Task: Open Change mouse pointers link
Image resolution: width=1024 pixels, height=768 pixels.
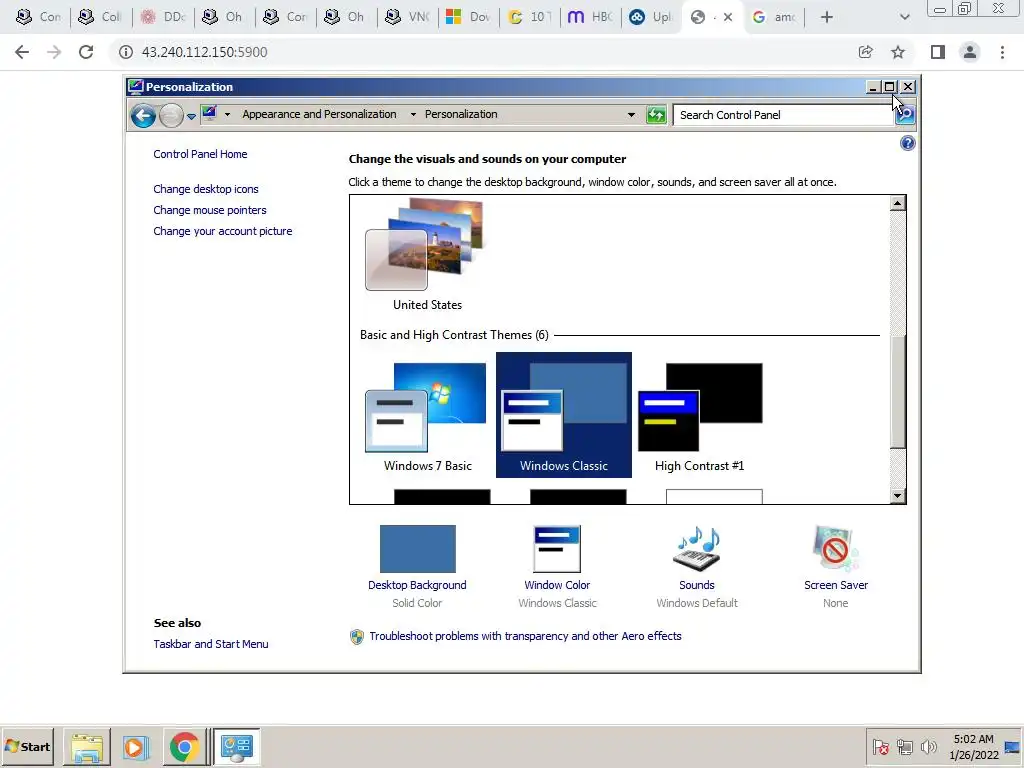Action: point(210,210)
